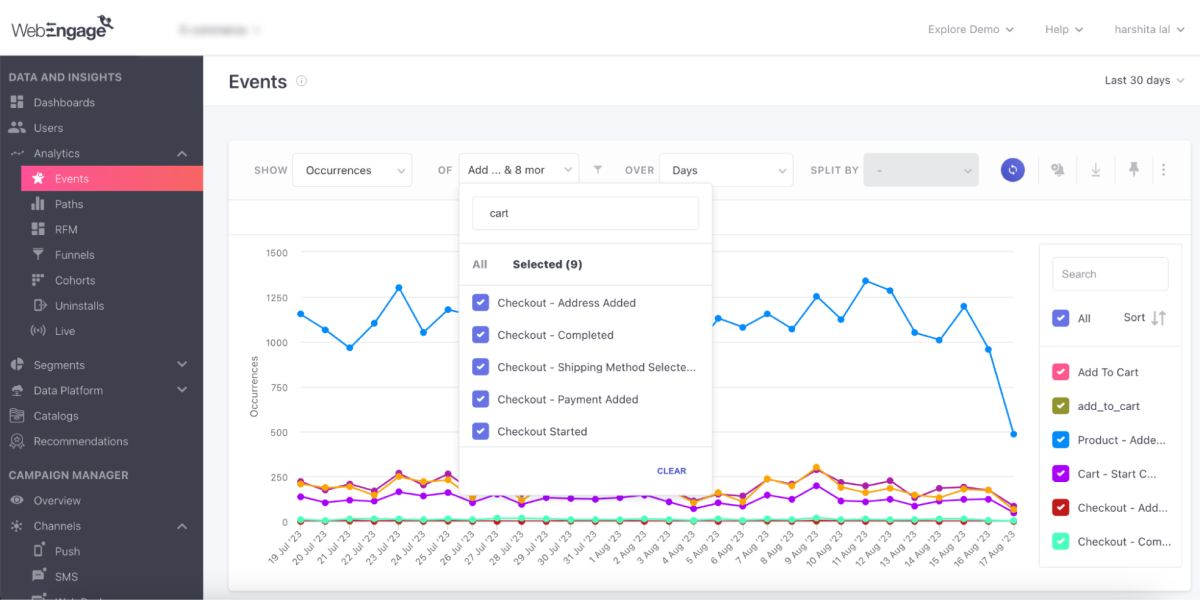
Task: Click the CLEAR link in event dropdown
Action: [671, 471]
